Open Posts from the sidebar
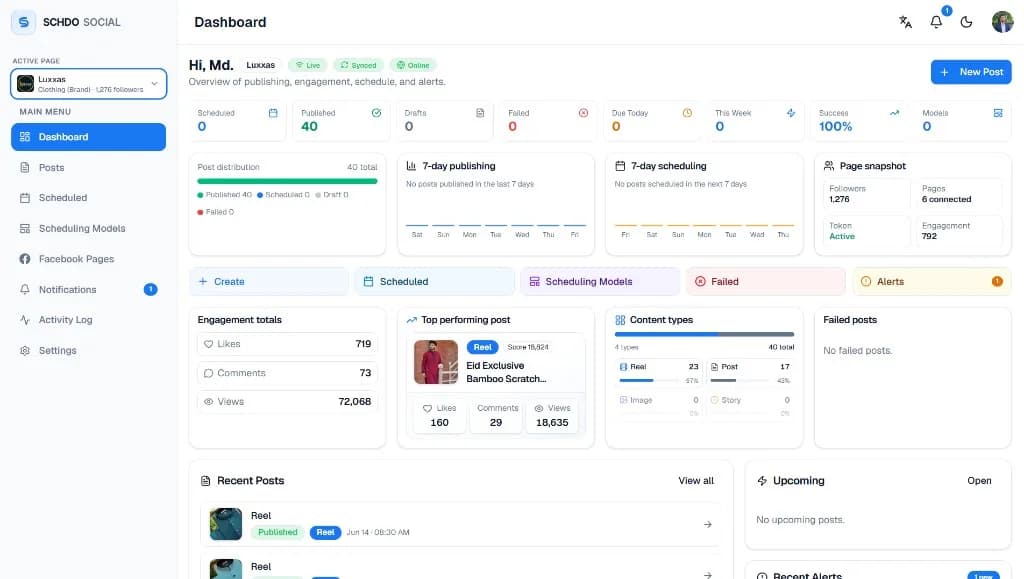This screenshot has height=579, width=1024. click(88, 168)
